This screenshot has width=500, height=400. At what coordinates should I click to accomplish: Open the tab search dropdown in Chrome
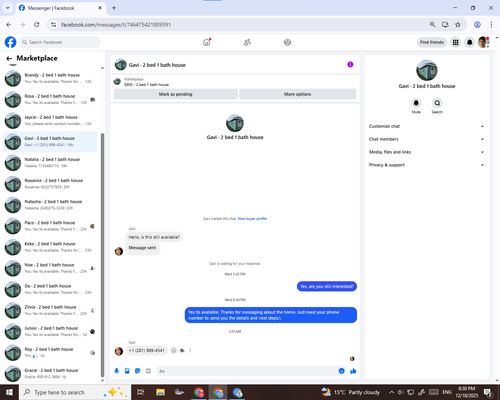[8, 8]
